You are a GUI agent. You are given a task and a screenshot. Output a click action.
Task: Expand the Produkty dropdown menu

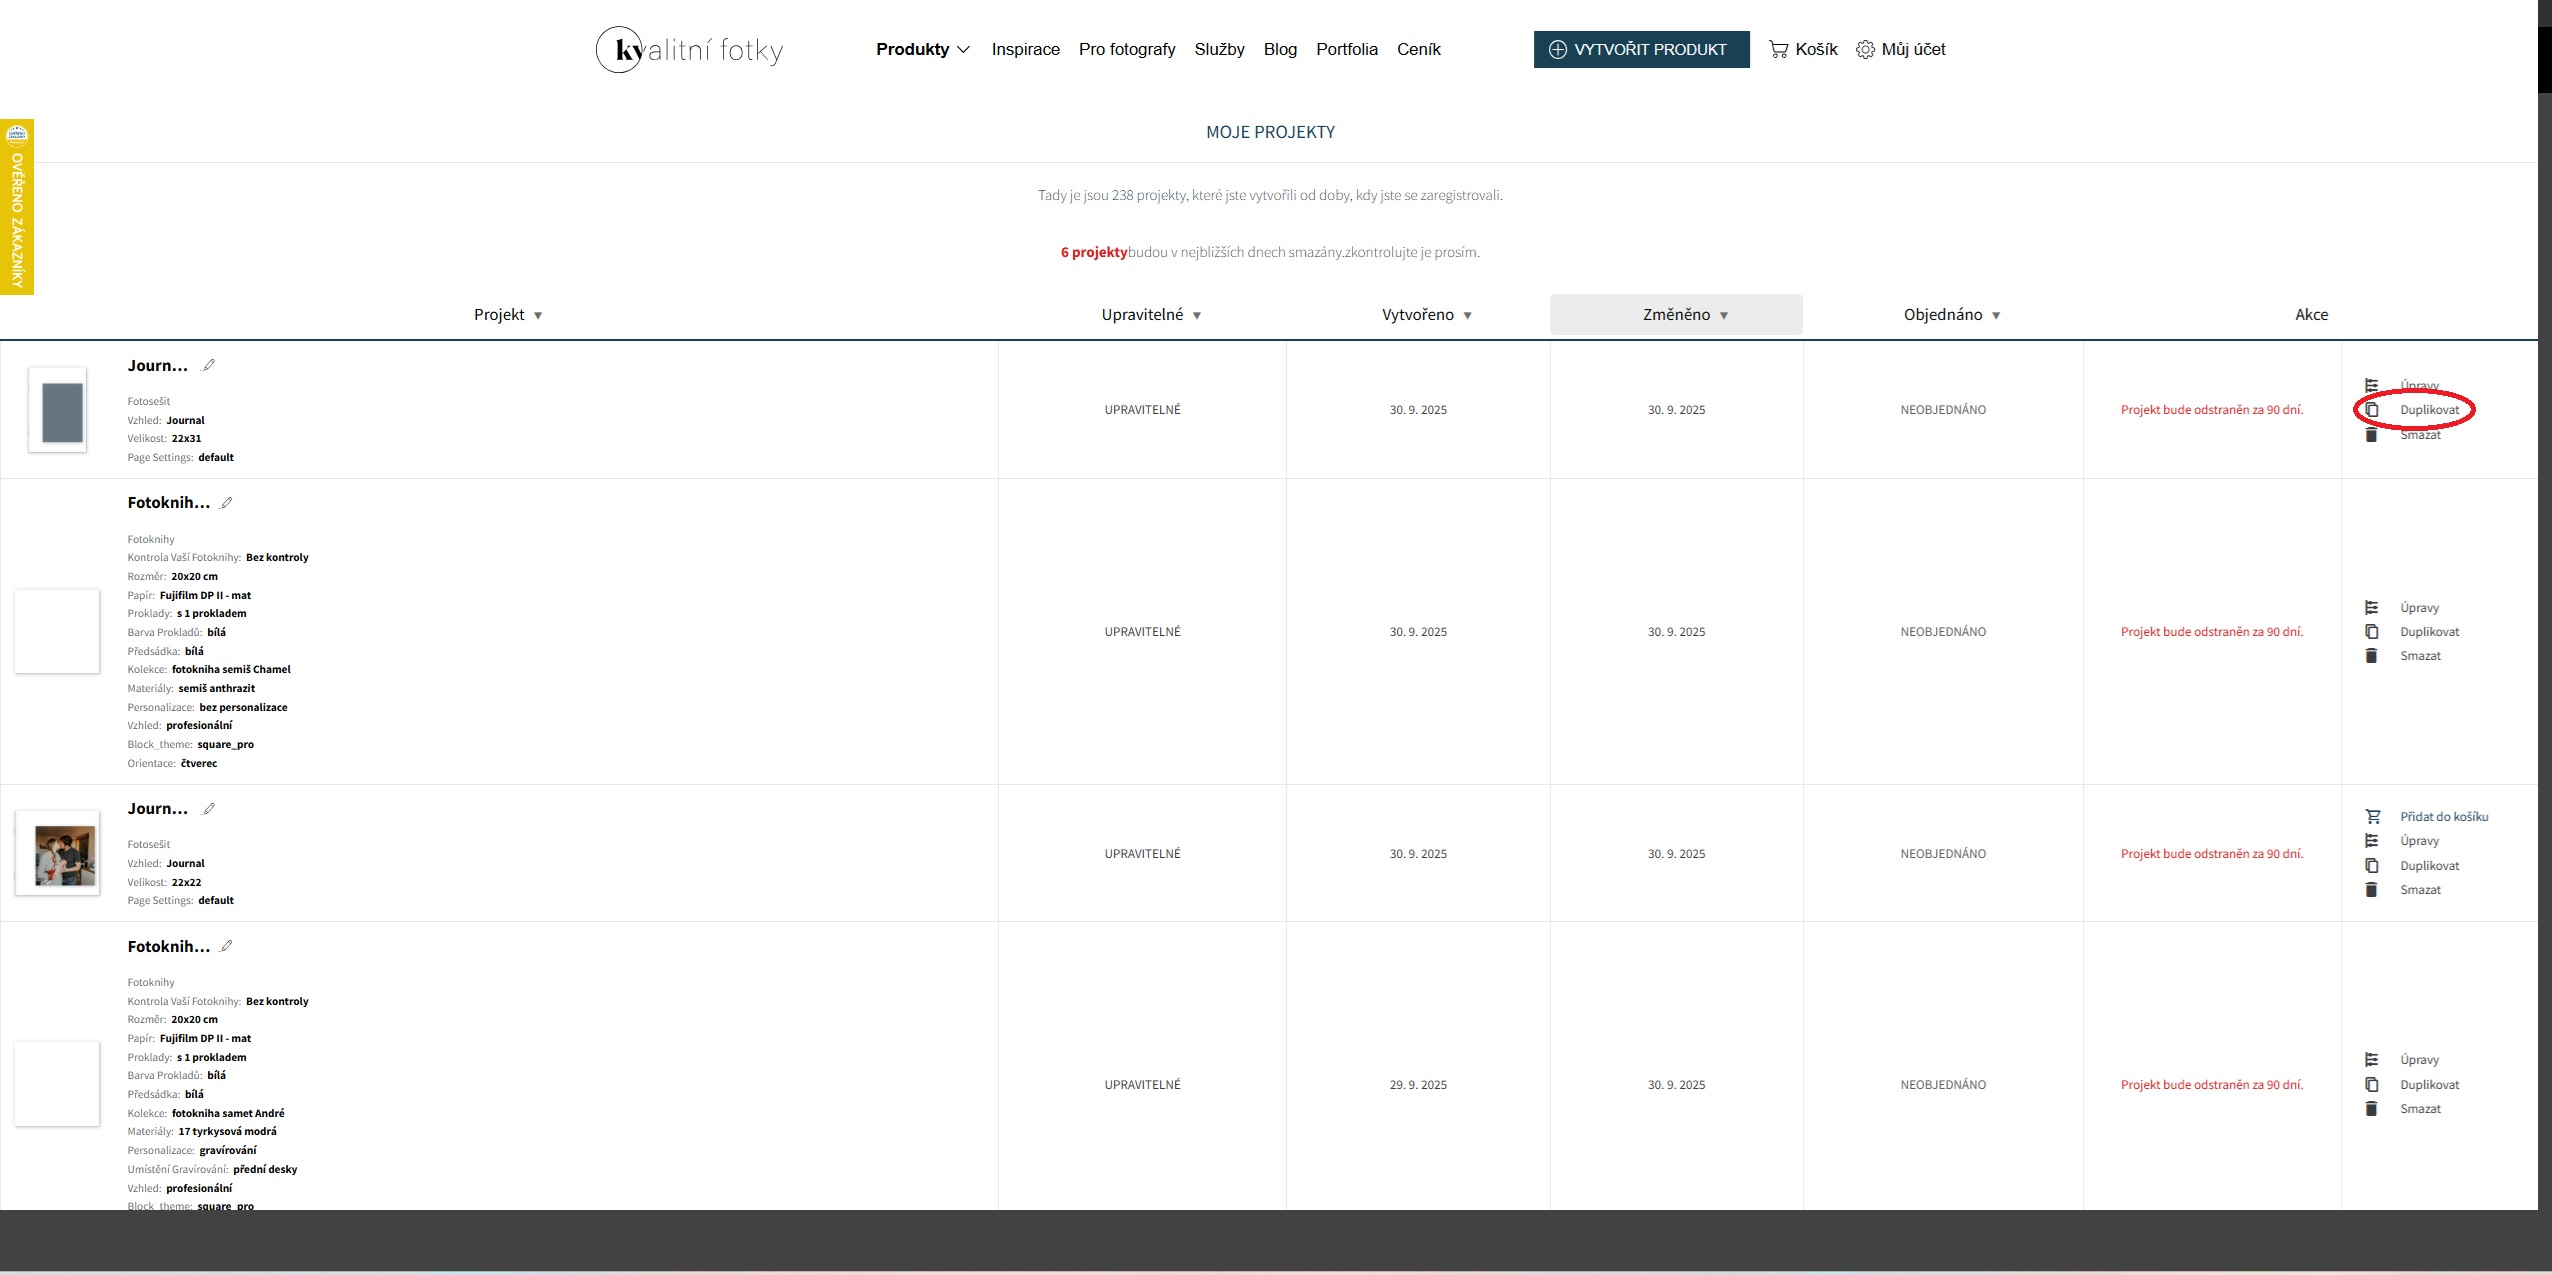pyautogui.click(x=922, y=49)
